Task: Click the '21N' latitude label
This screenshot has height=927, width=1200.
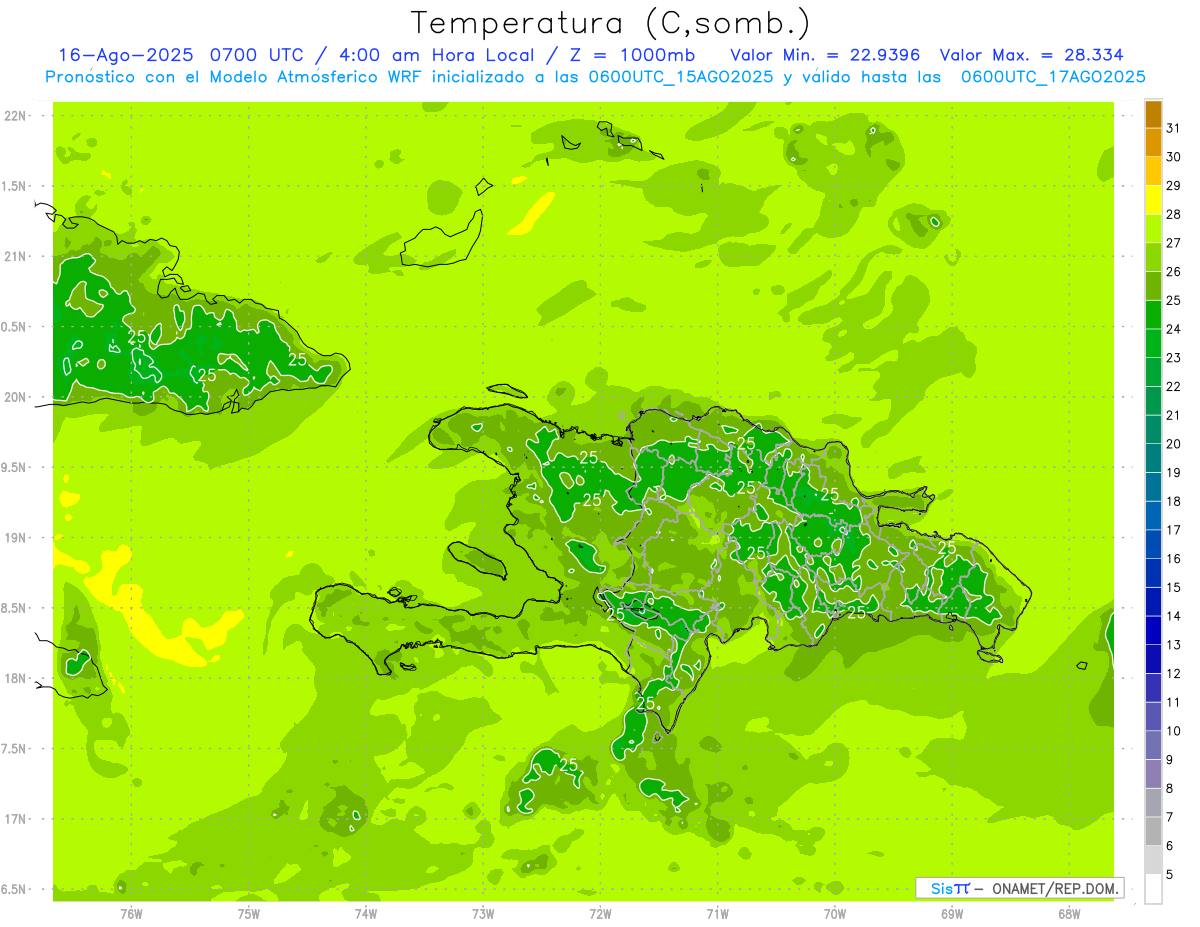Action: click(x=14, y=256)
